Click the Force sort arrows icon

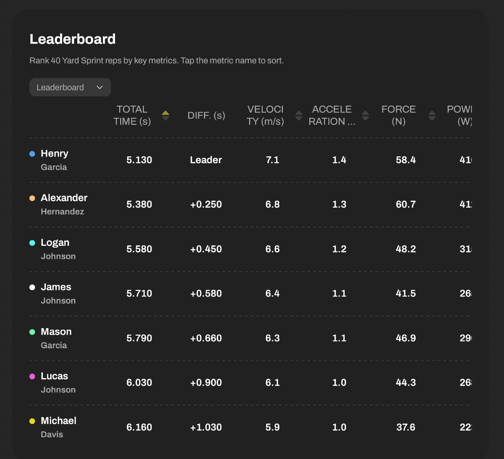pos(432,116)
